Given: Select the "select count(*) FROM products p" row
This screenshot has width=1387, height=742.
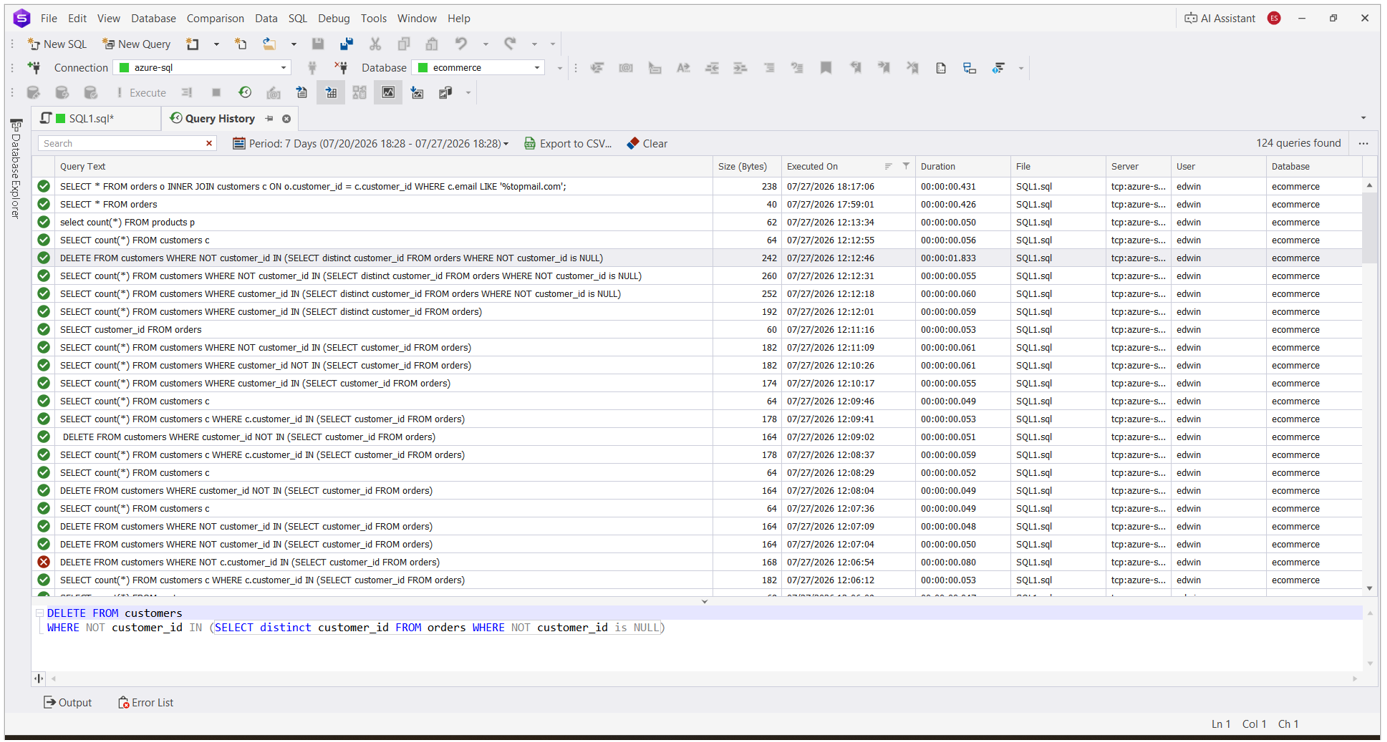Looking at the screenshot, I should pyautogui.click(x=698, y=222).
